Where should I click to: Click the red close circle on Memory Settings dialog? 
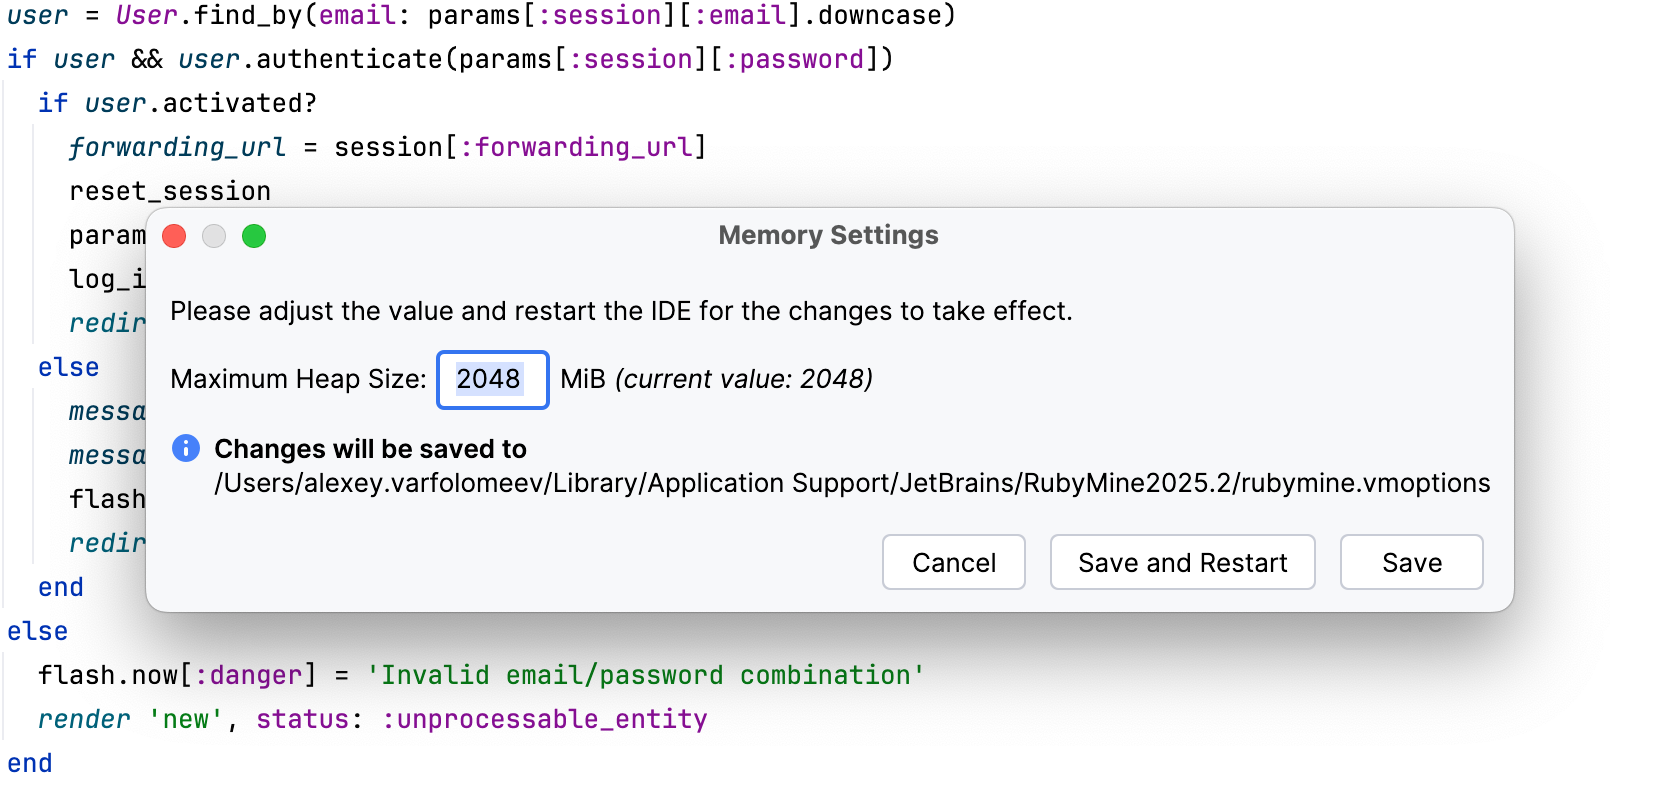point(175,236)
